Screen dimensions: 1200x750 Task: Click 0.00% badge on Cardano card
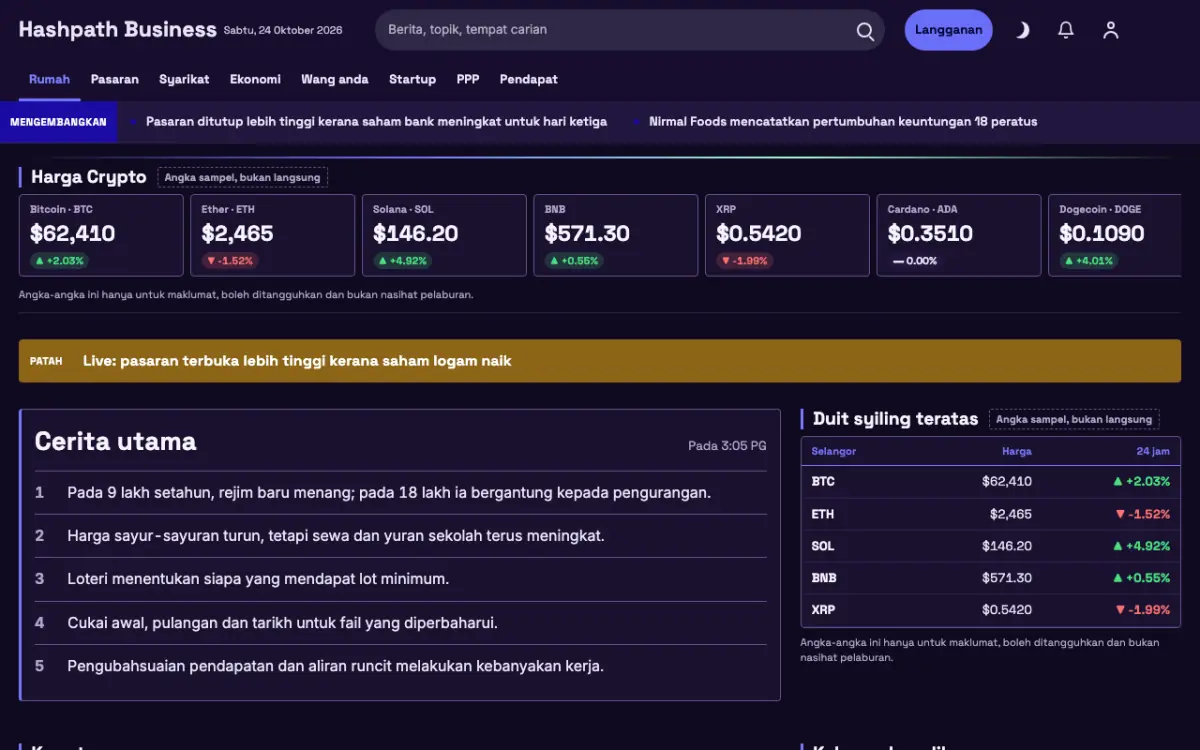915,260
